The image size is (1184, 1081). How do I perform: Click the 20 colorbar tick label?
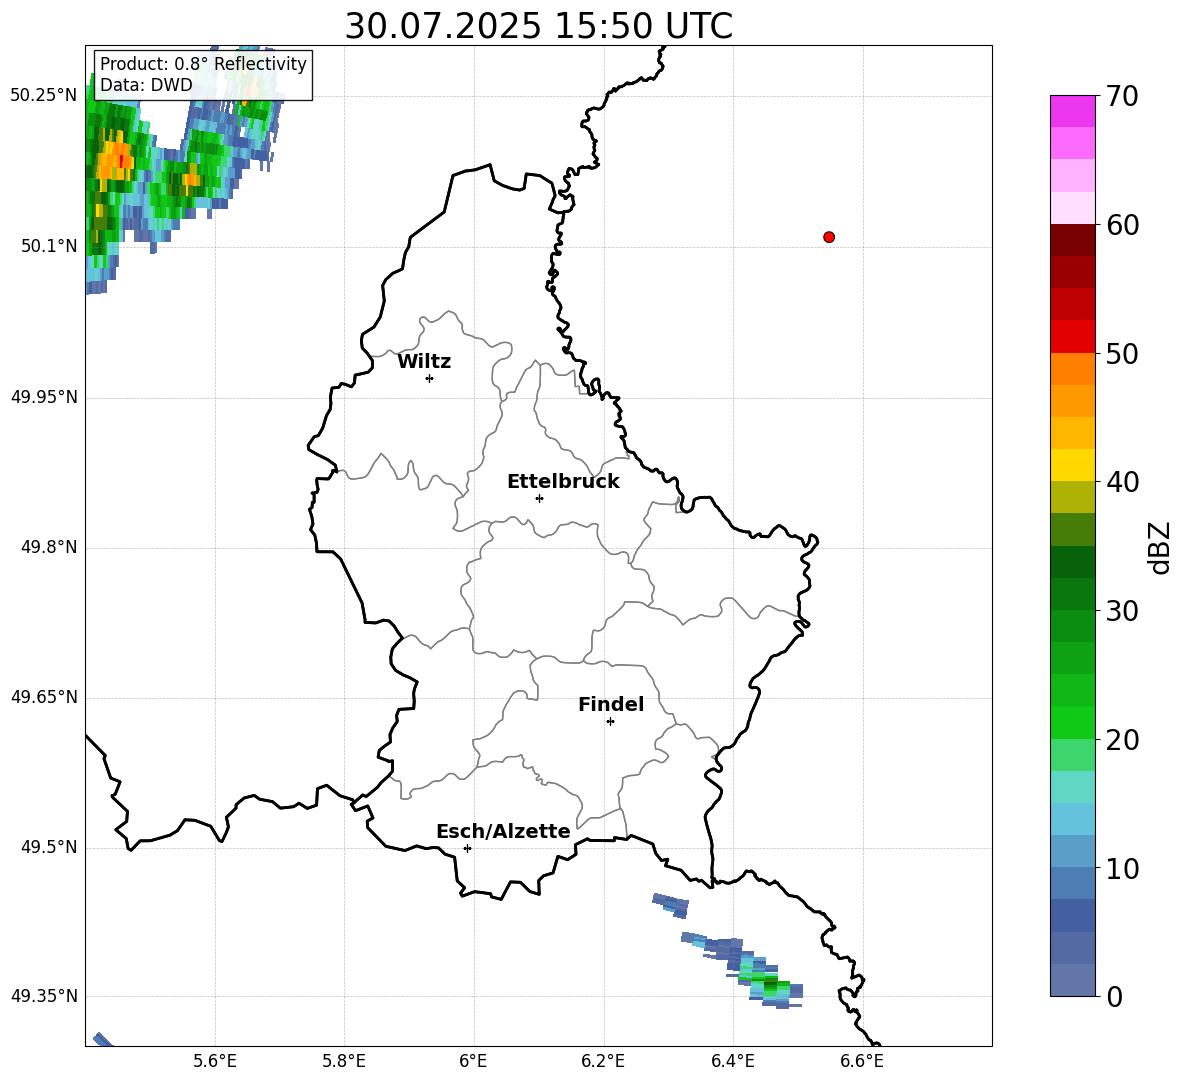[x=1121, y=740]
